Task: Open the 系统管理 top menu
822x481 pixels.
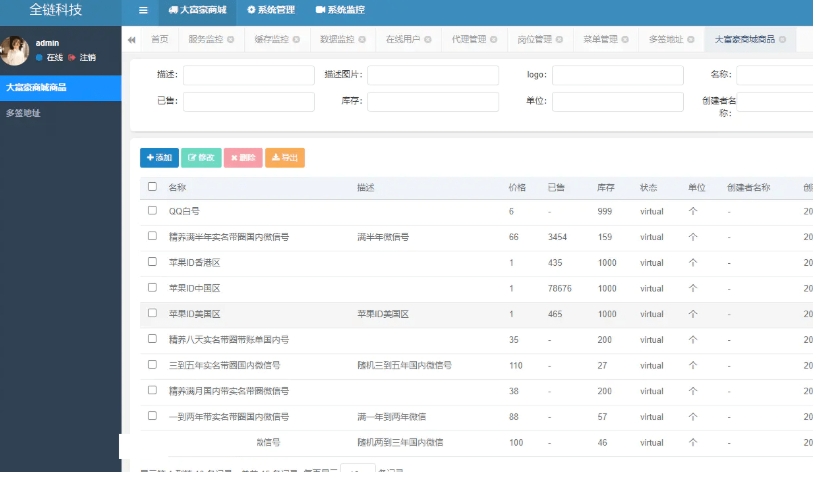Action: point(271,10)
